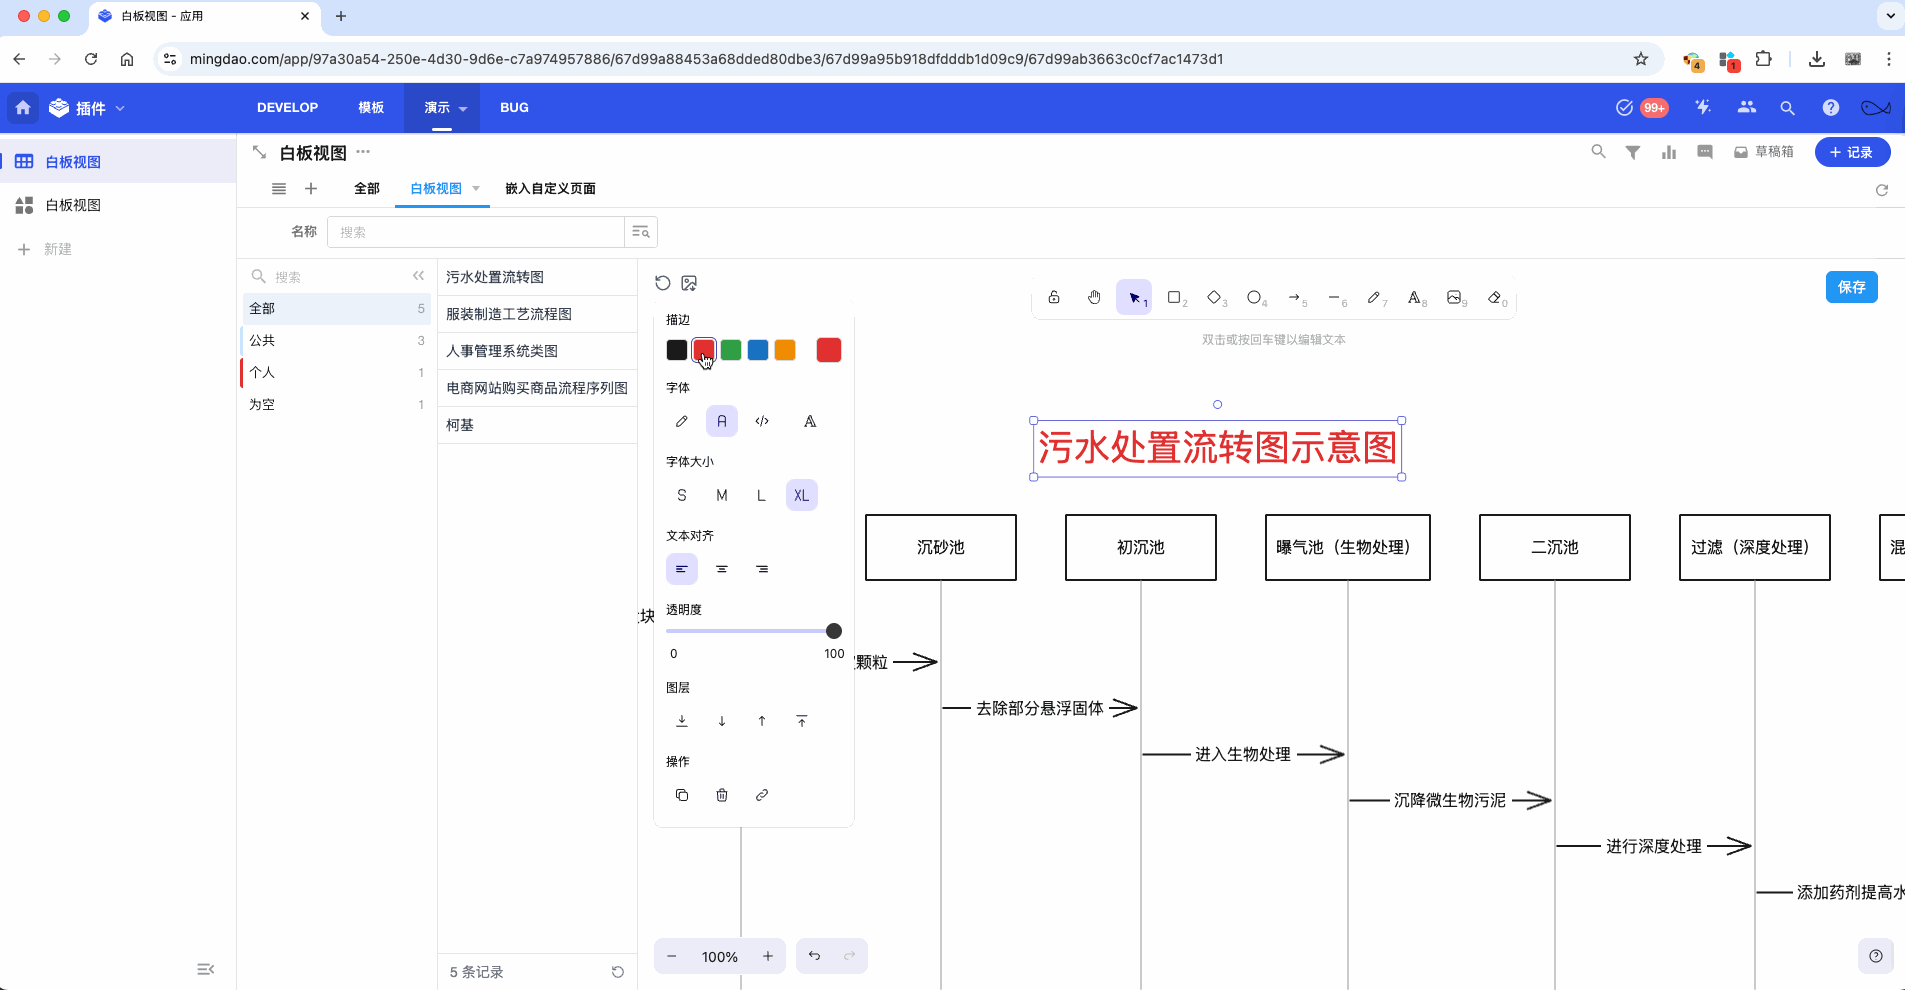
Task: Switch to the DEVELOP tab
Action: [287, 107]
